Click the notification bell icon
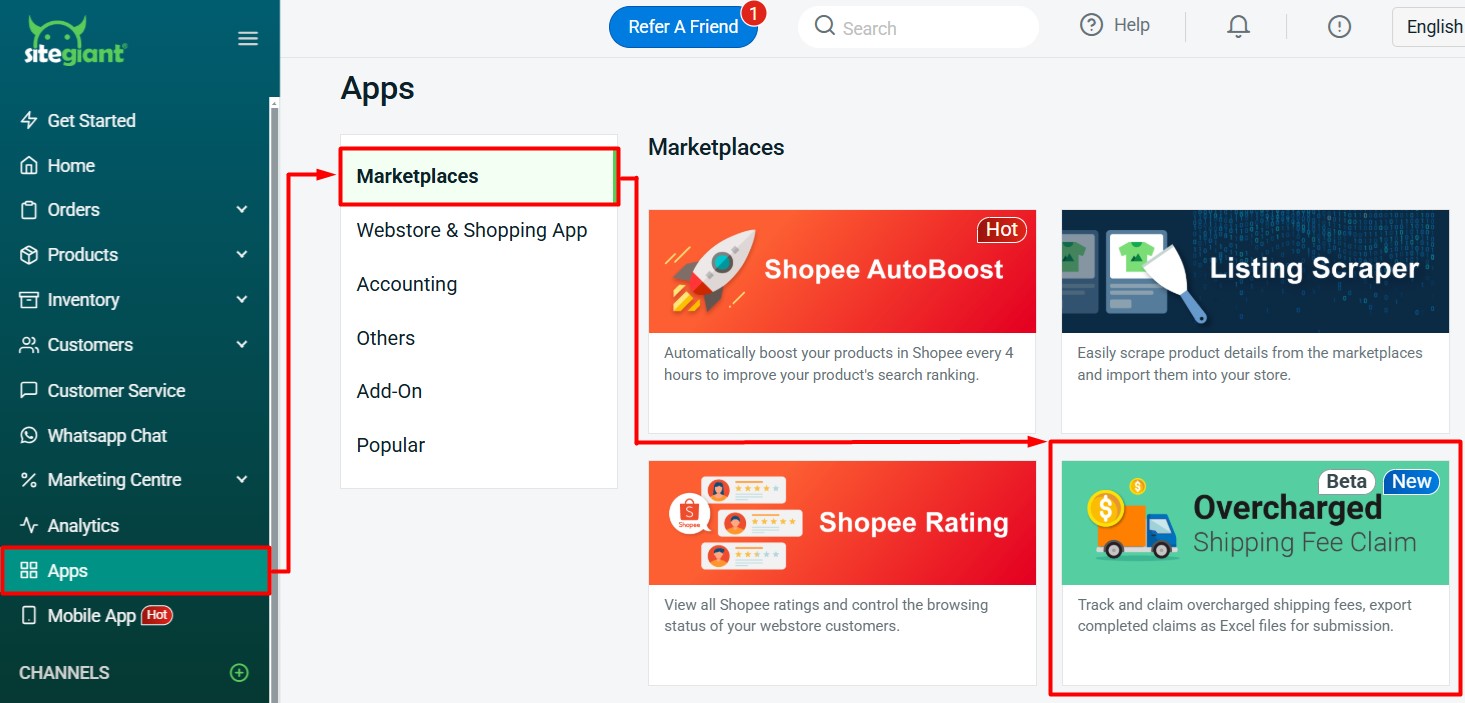Viewport: 1465px width, 703px height. pos(1238,26)
